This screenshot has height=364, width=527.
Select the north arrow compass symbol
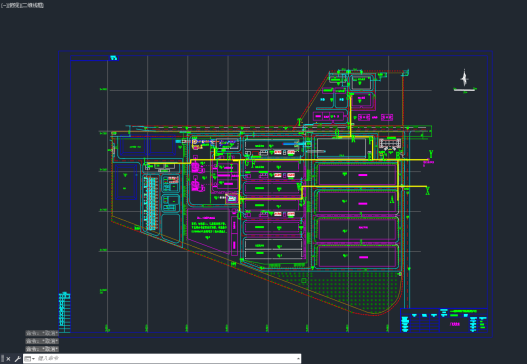pos(464,78)
